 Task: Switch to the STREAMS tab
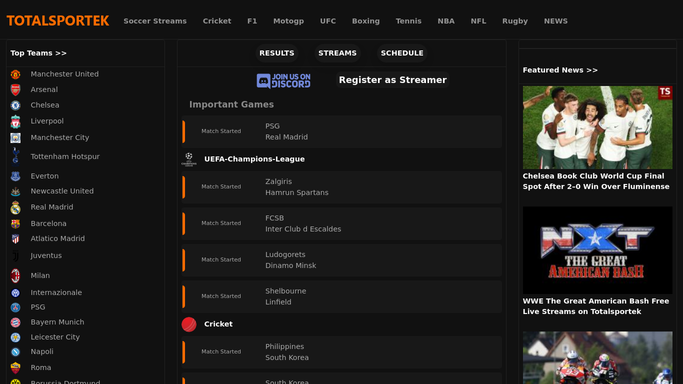337,53
